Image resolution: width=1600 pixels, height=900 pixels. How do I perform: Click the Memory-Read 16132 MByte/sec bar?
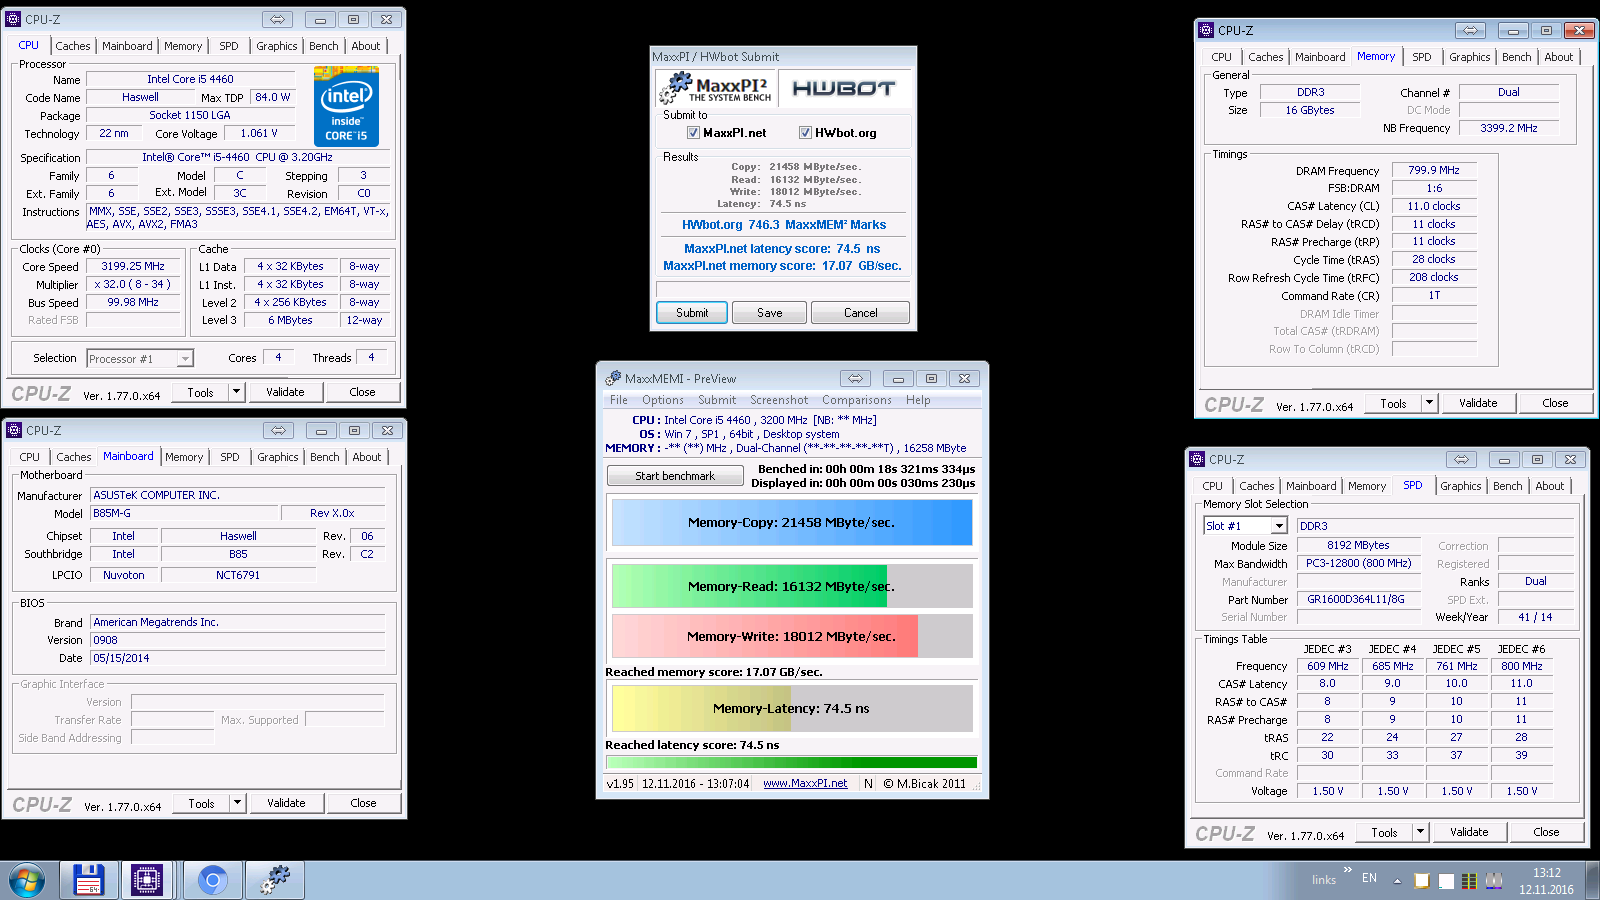(791, 586)
